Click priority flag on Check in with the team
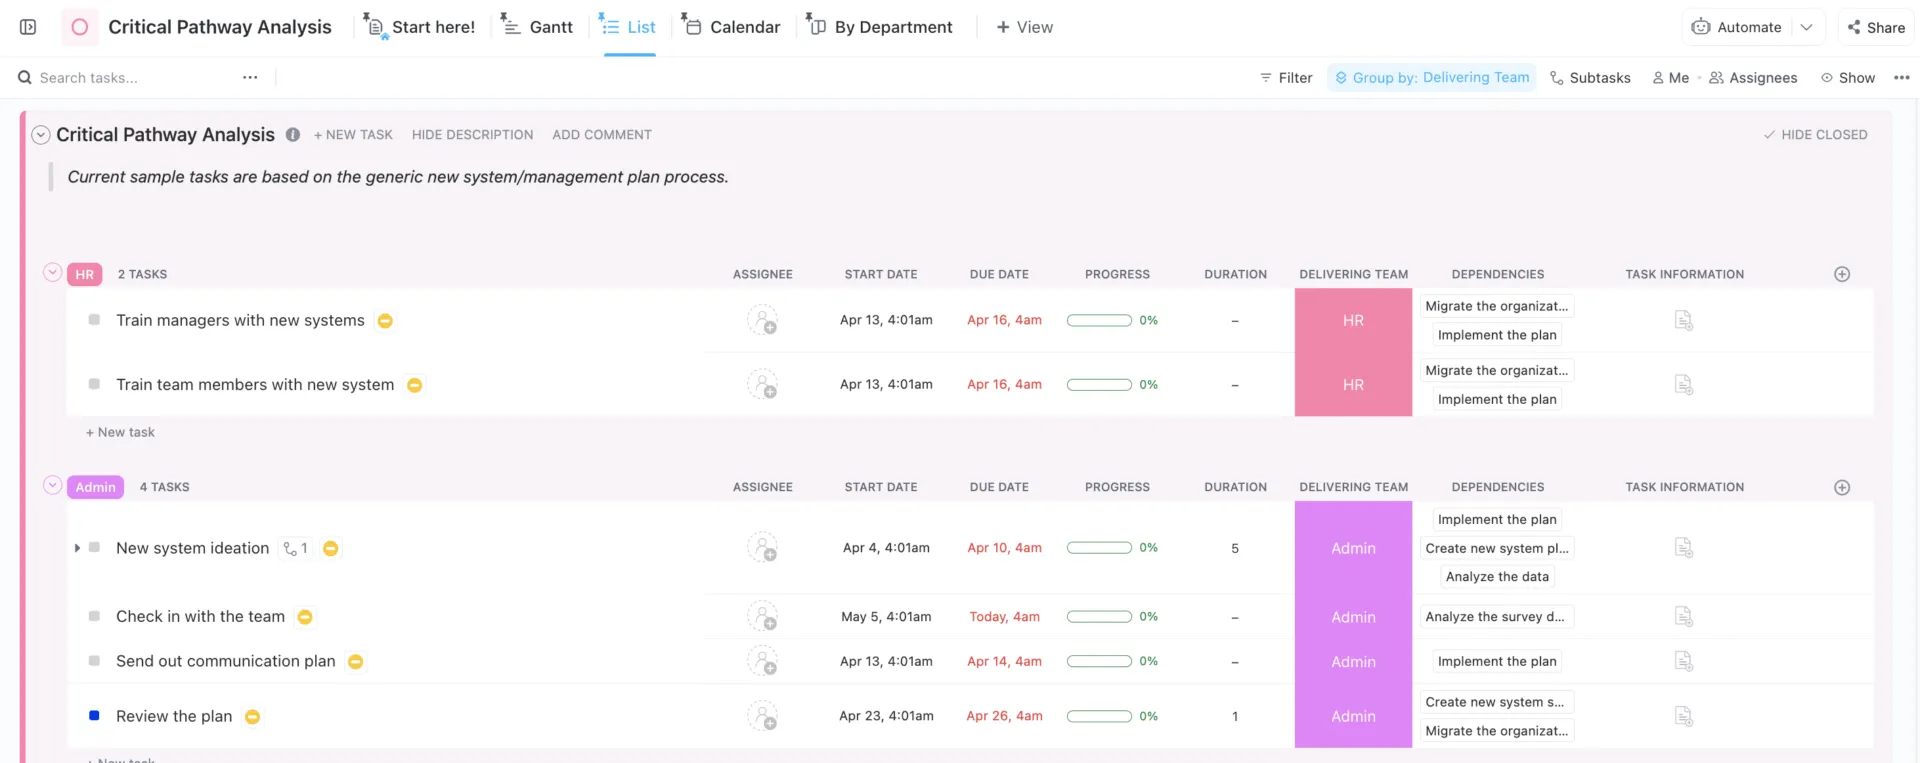This screenshot has height=763, width=1920. click(x=305, y=617)
